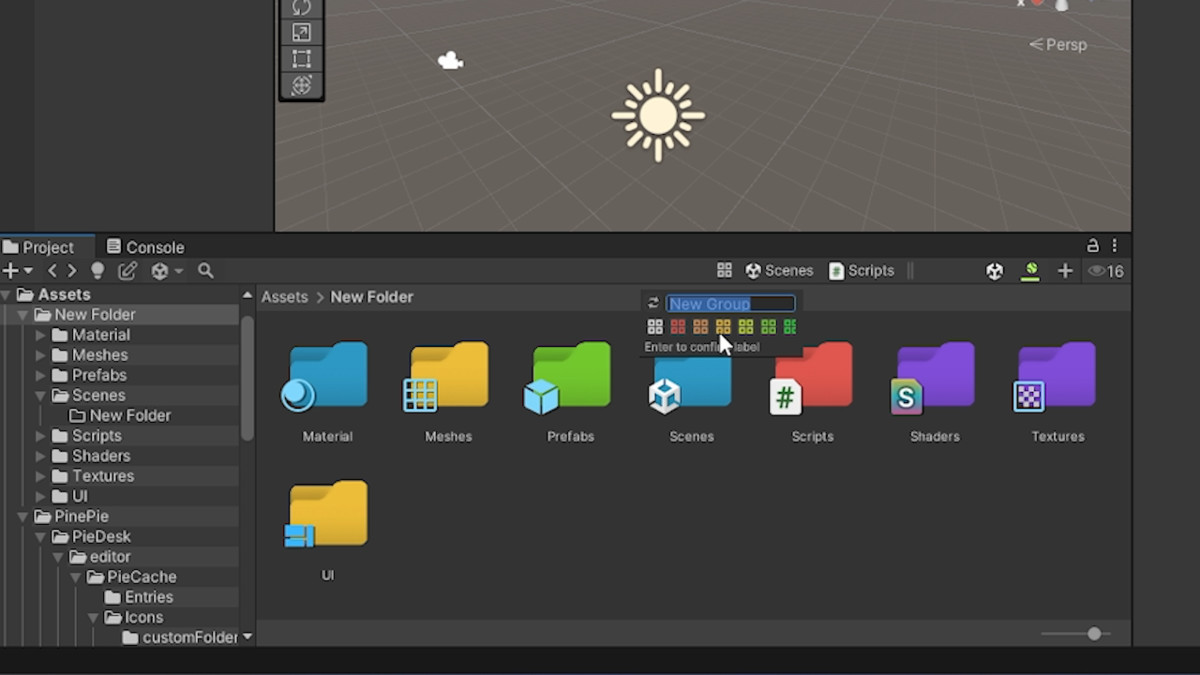Screen dimensions: 1200x675
Task: Collapse the Assets root in tree
Action: [x=6, y=294]
